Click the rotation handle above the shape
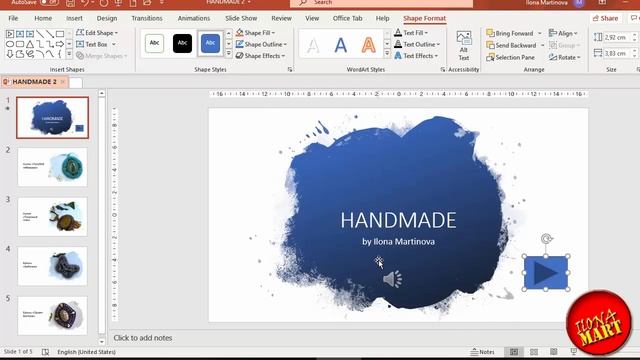Image resolution: width=640 pixels, height=360 pixels. (x=546, y=238)
